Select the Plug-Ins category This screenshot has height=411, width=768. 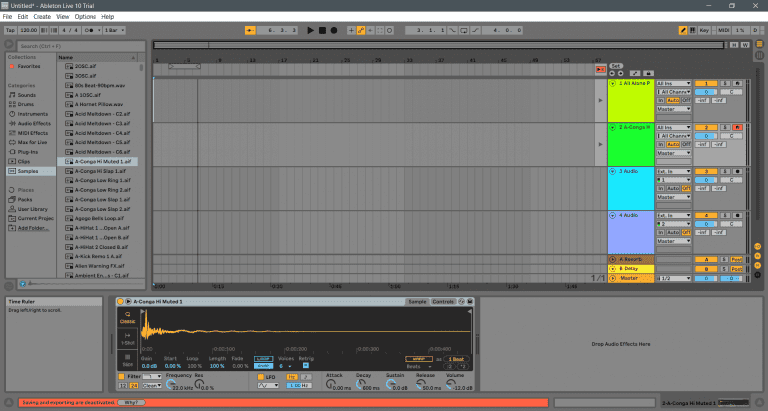pyautogui.click(x=27, y=152)
